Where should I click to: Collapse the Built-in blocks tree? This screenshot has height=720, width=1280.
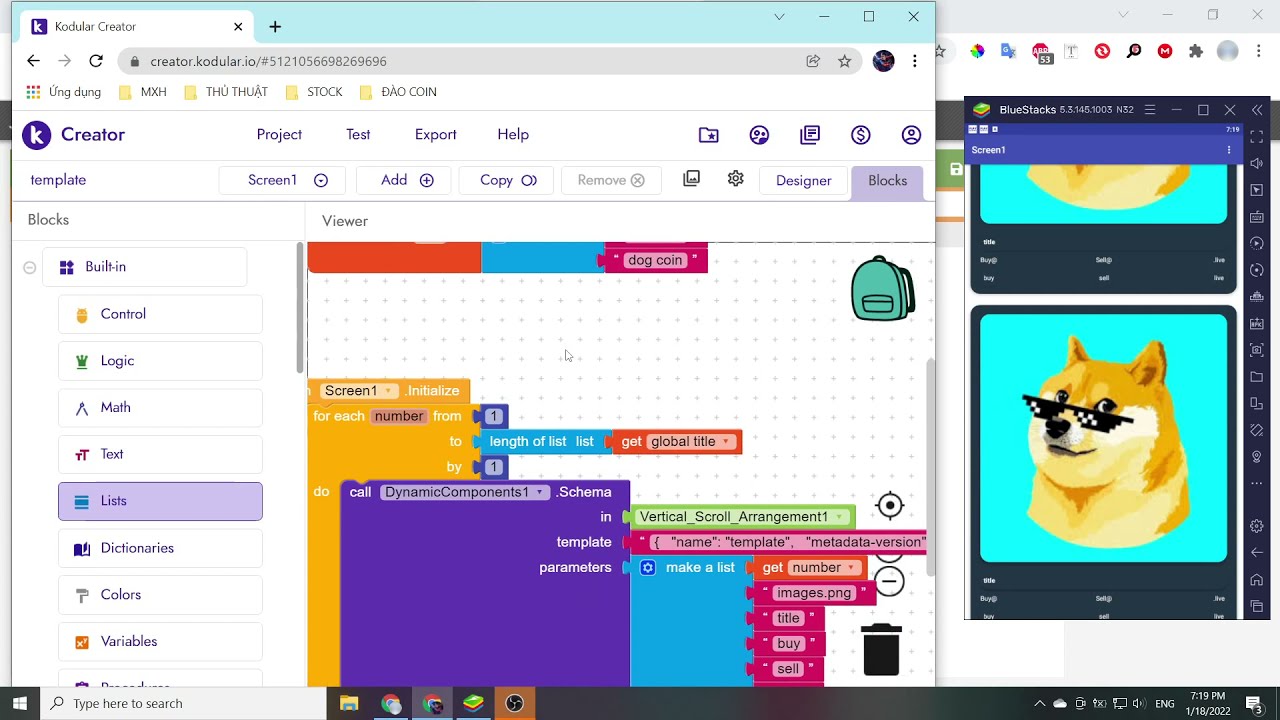pos(30,267)
